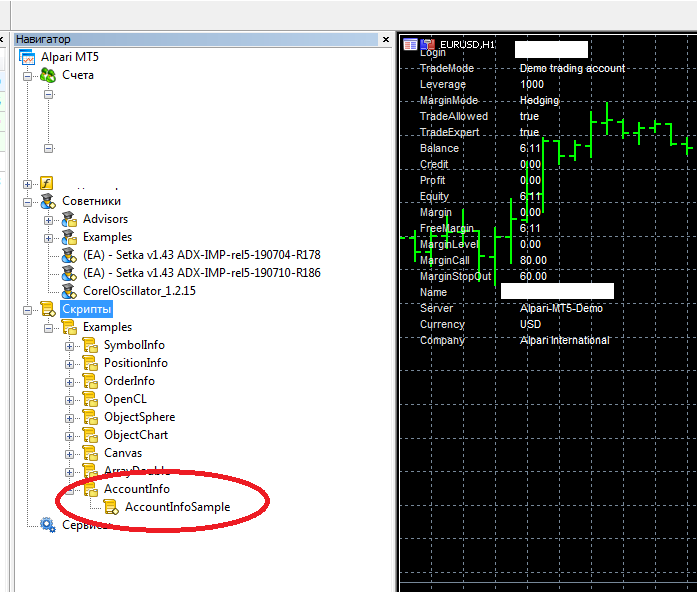Select the highlighted Скрипты label
Image resolution: width=697 pixels, height=592 pixels.
(86, 309)
